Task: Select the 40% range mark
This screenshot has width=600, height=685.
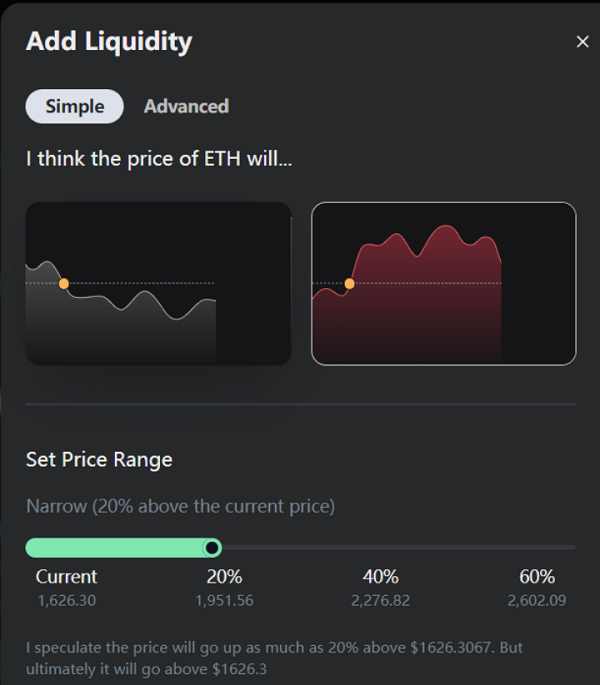Action: pos(381,577)
